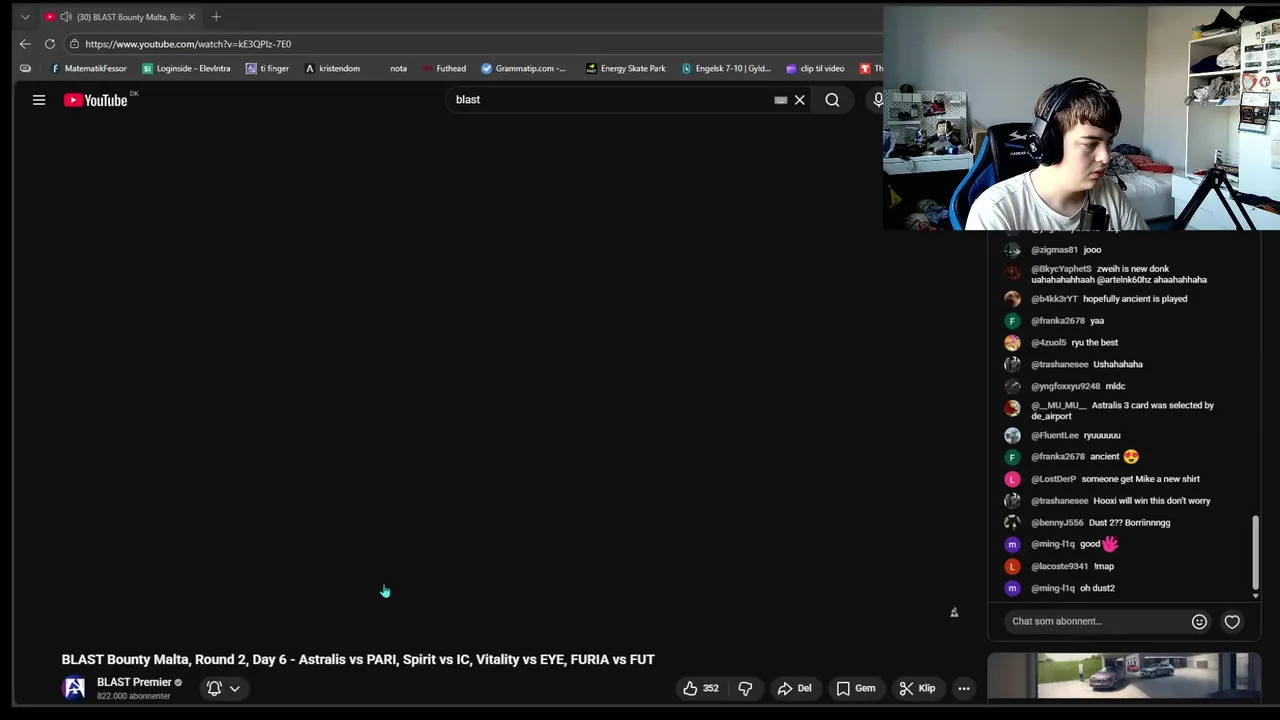Share the video via Del button

click(x=794, y=688)
